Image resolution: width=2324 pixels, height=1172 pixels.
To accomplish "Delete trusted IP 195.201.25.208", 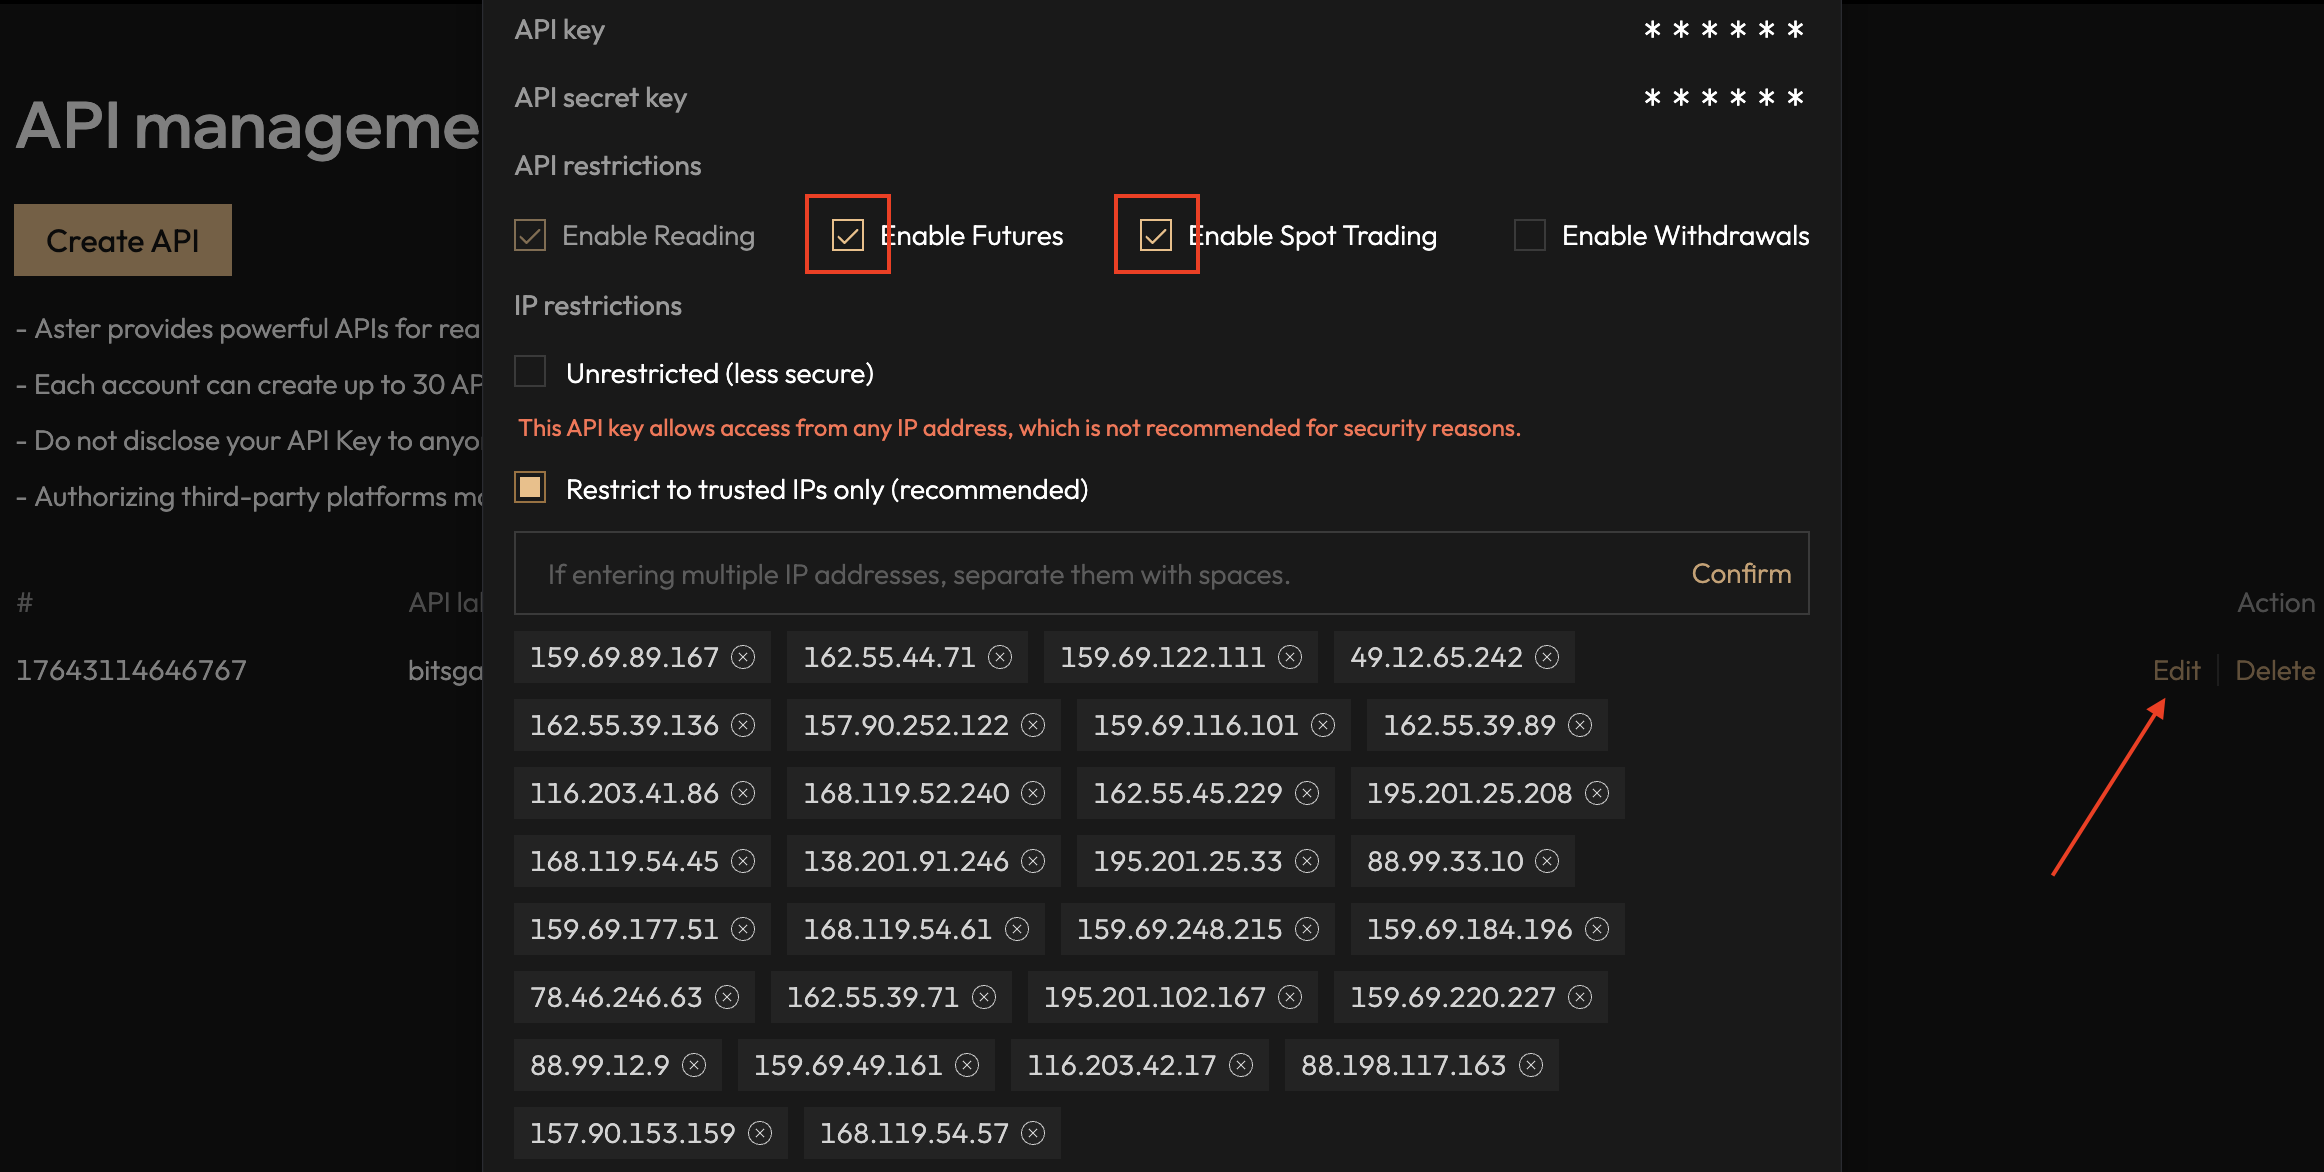I will click(x=1597, y=793).
